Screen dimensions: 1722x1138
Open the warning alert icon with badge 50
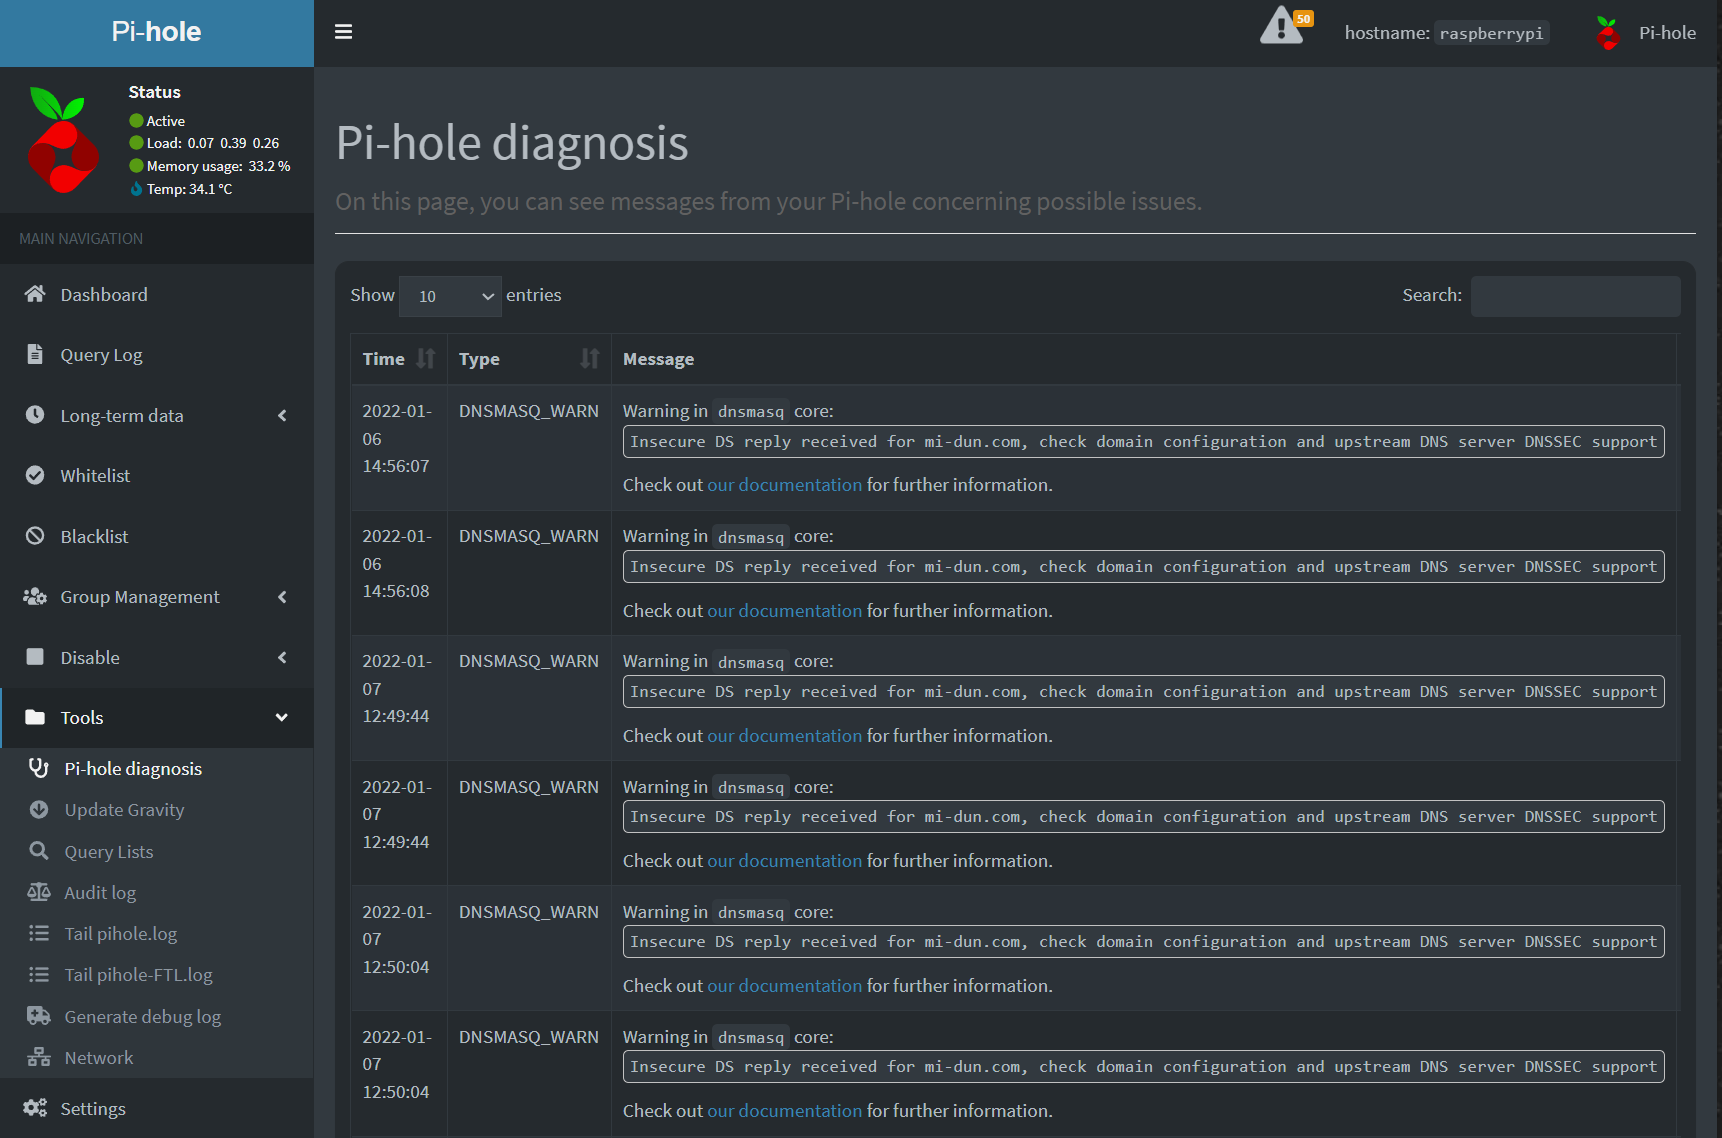click(1286, 26)
